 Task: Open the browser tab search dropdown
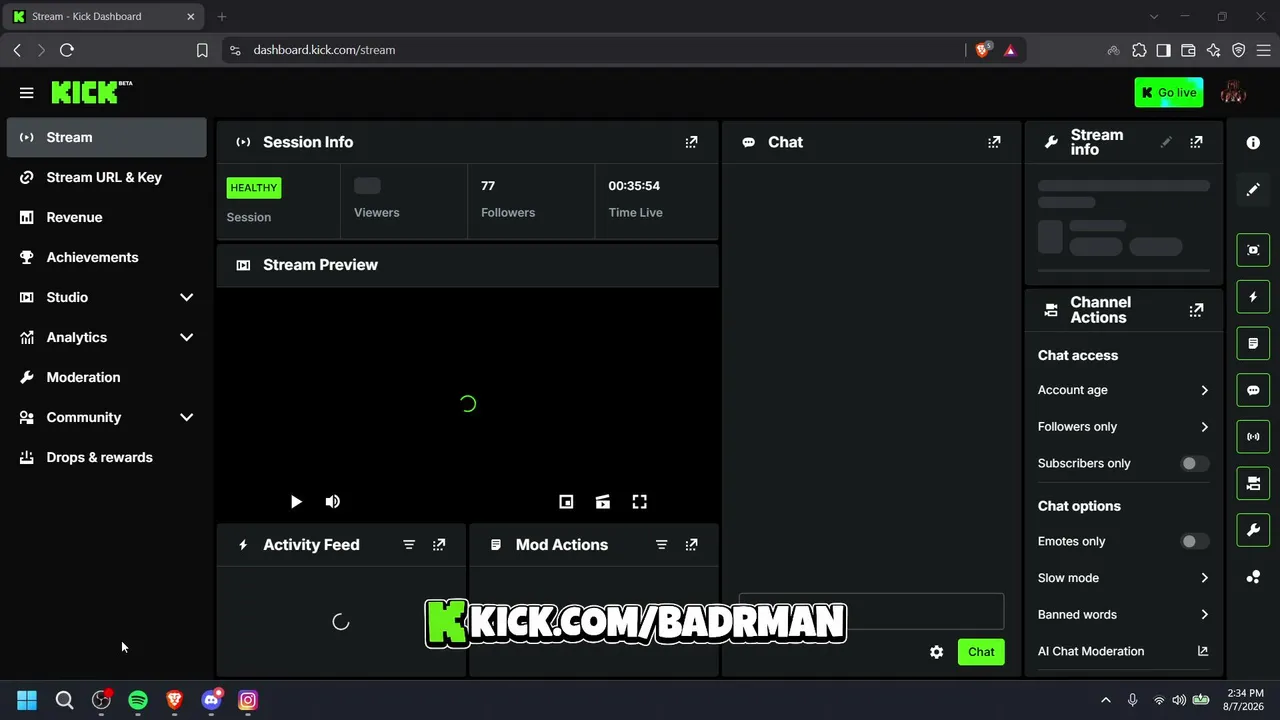1154,17
